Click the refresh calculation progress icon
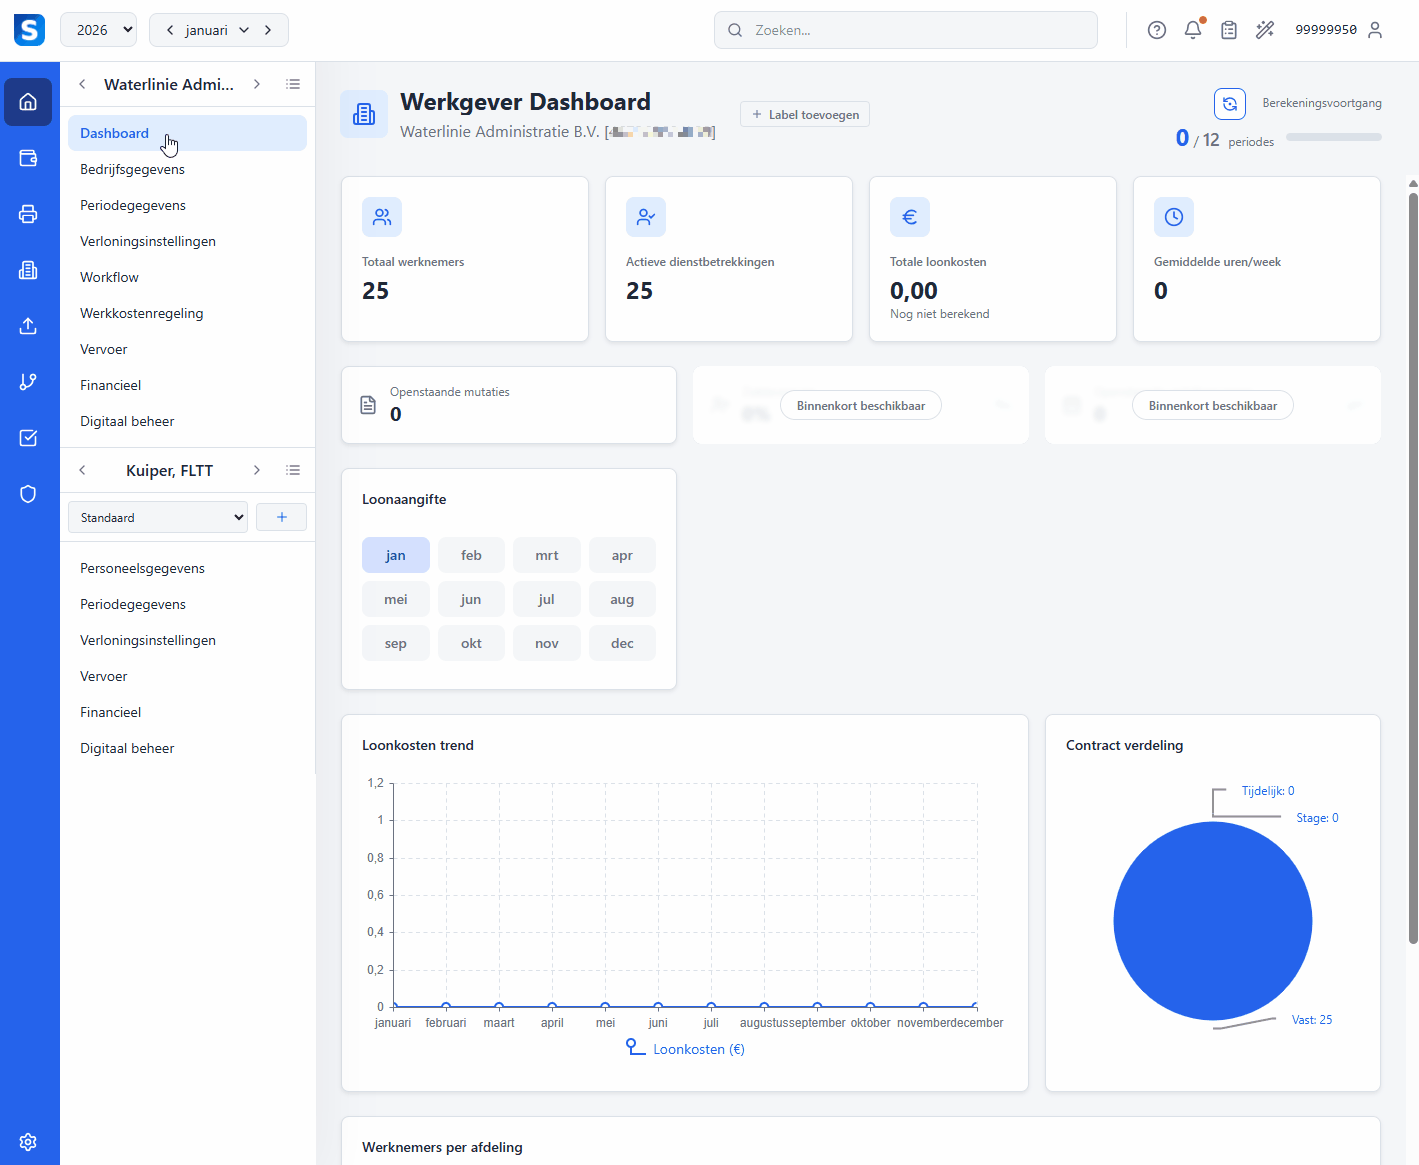Screen dimensions: 1419x1165 point(1230,104)
